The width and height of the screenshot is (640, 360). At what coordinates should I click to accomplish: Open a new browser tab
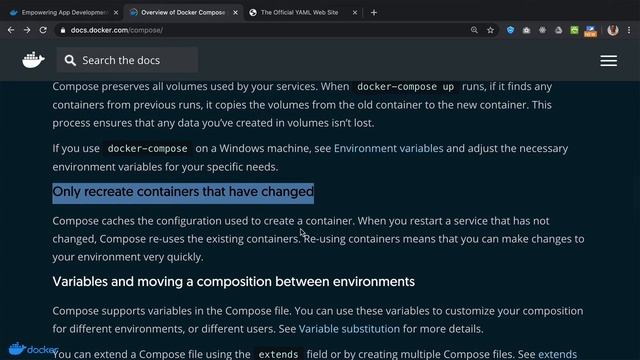coord(373,13)
